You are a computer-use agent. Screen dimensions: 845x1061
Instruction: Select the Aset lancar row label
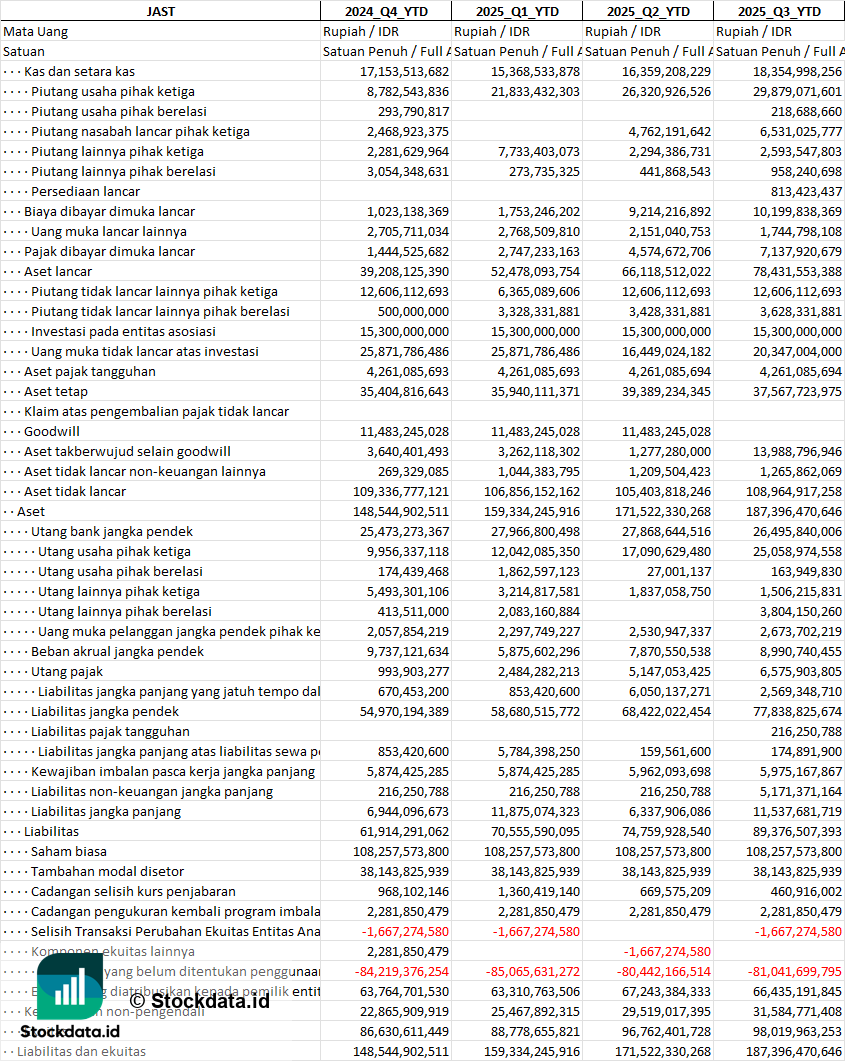coord(58,271)
